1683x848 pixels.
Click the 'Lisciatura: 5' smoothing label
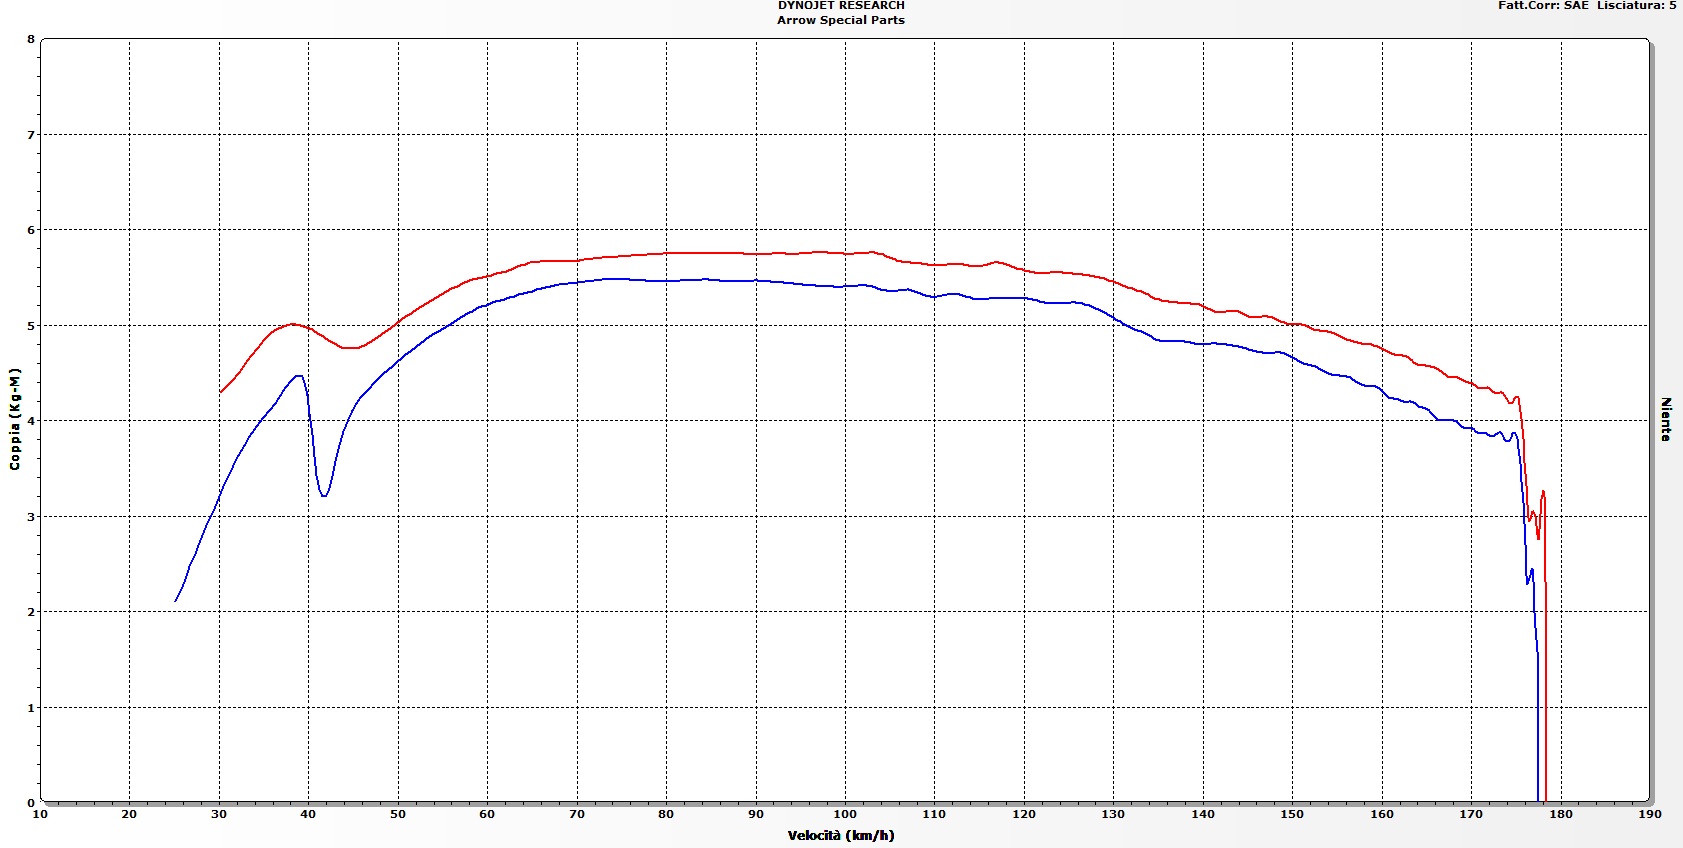click(1636, 6)
